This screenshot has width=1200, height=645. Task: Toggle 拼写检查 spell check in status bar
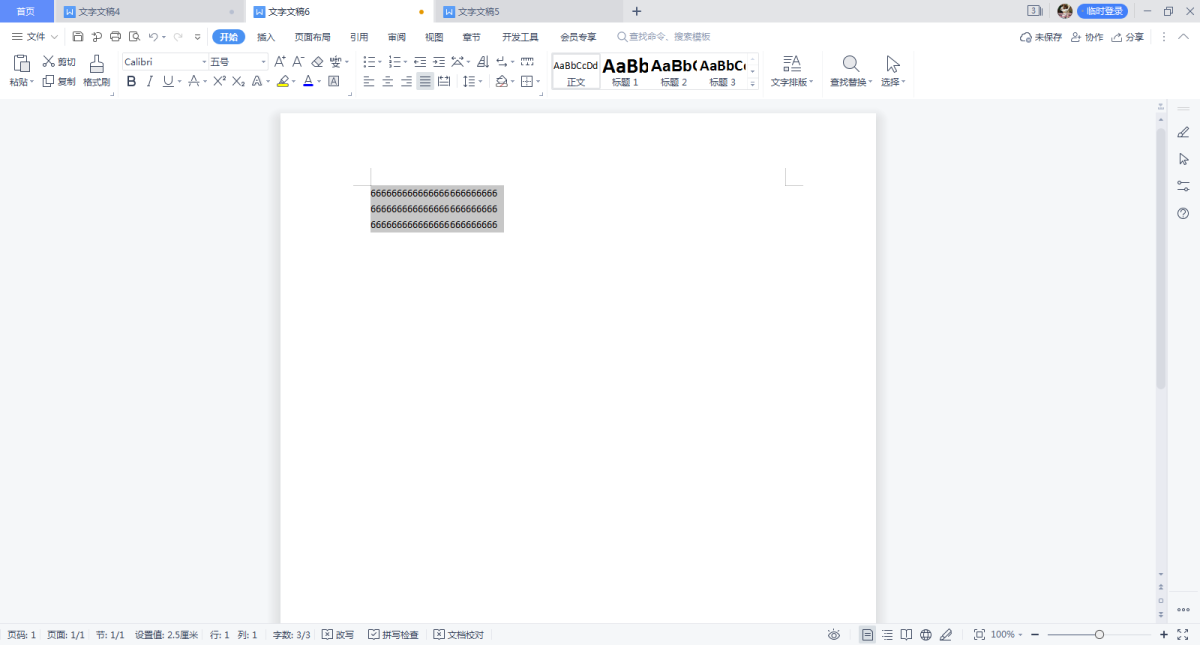(x=393, y=635)
